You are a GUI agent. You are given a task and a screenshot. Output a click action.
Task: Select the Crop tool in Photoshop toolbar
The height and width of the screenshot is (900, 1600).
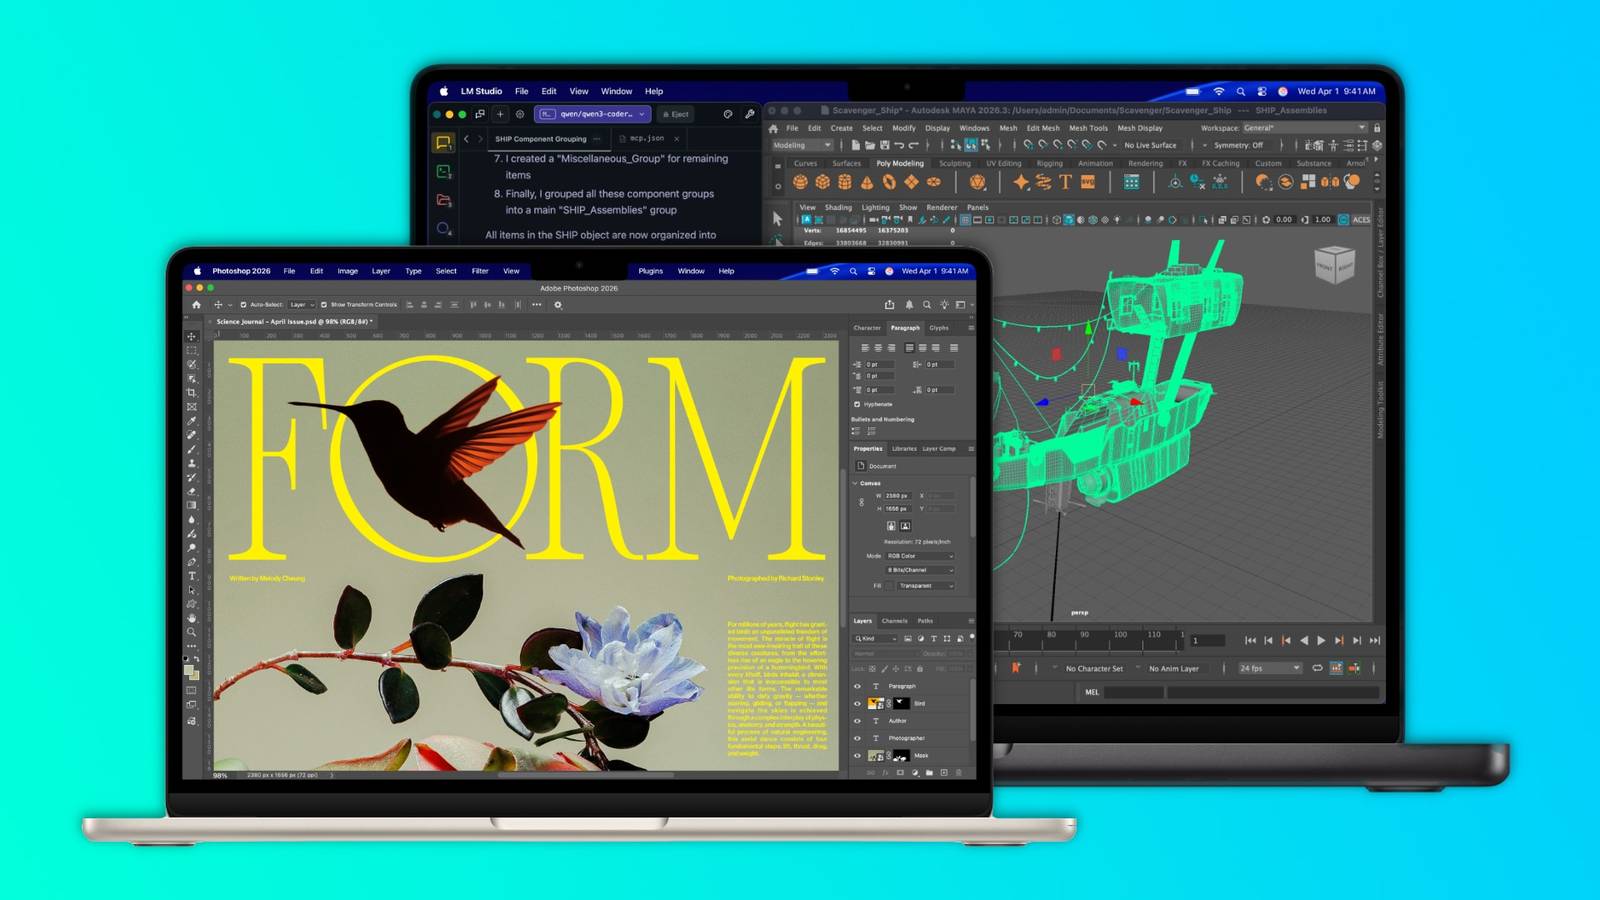192,393
